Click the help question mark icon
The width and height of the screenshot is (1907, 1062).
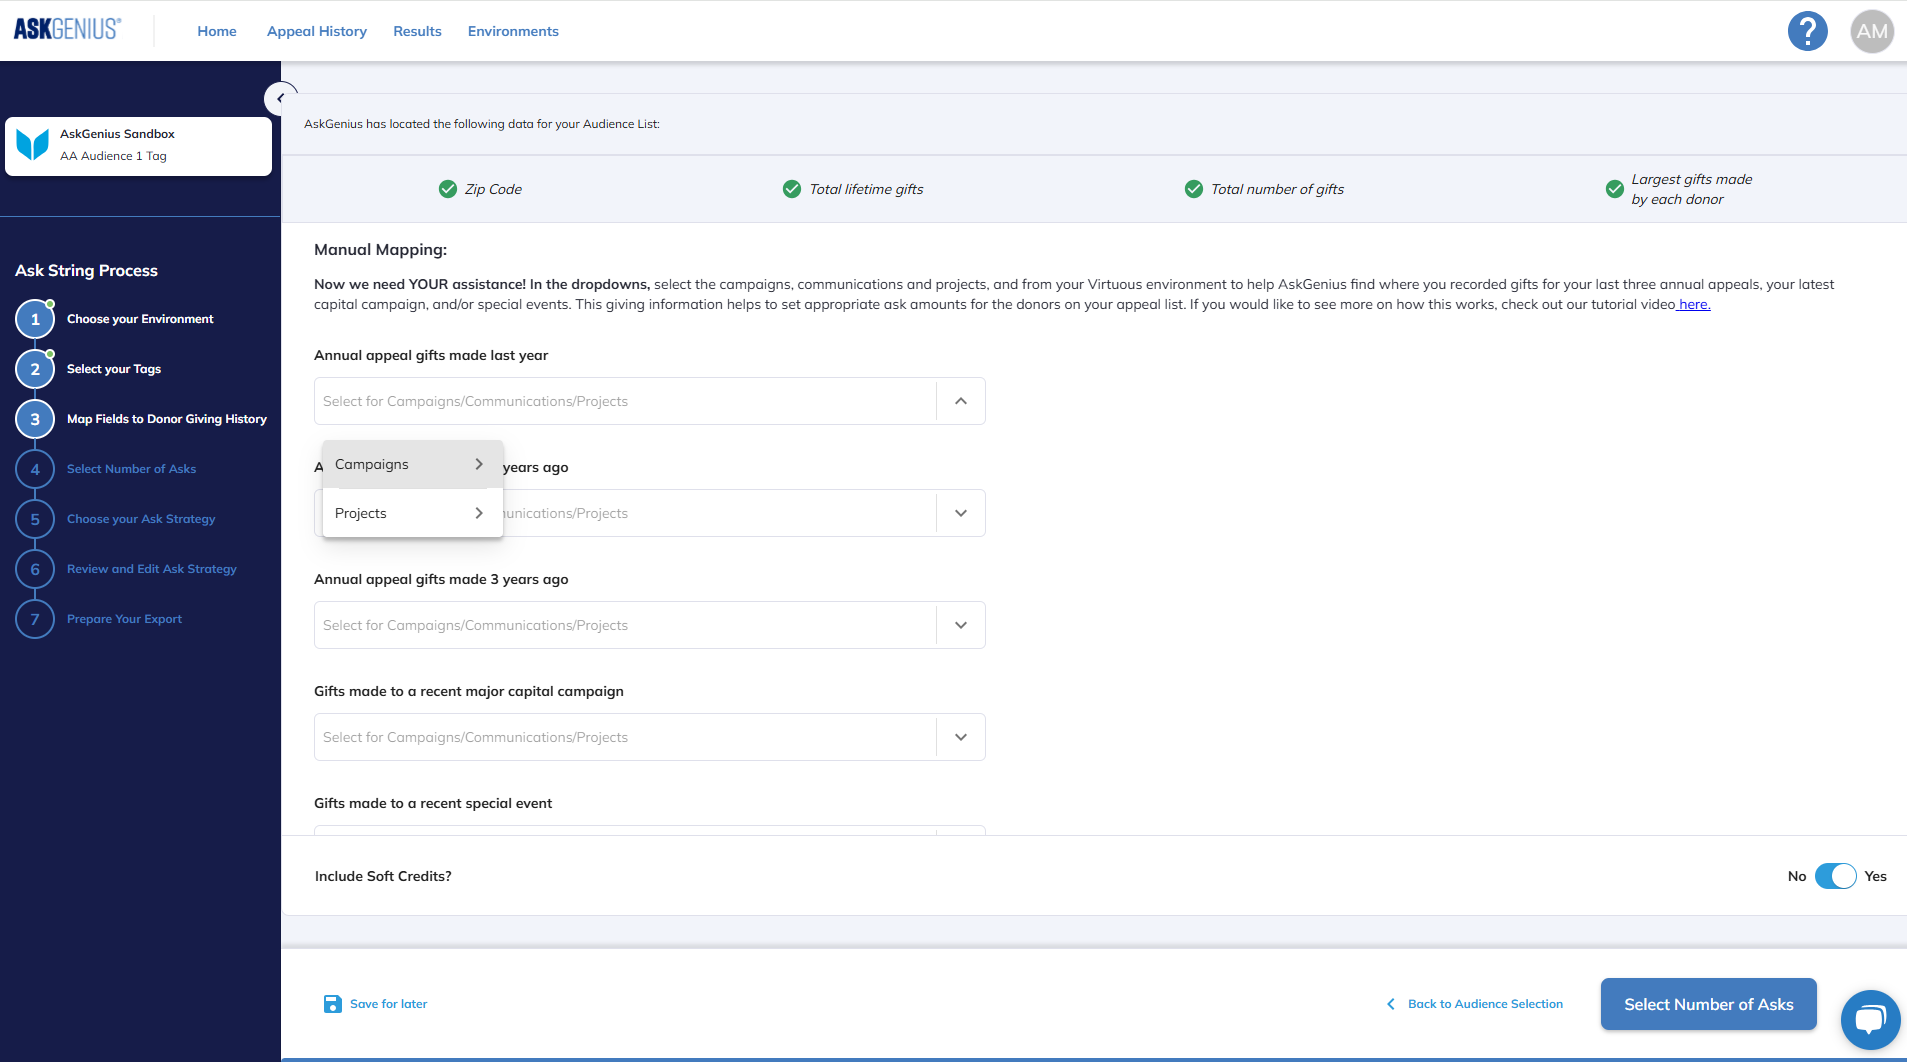(1807, 31)
